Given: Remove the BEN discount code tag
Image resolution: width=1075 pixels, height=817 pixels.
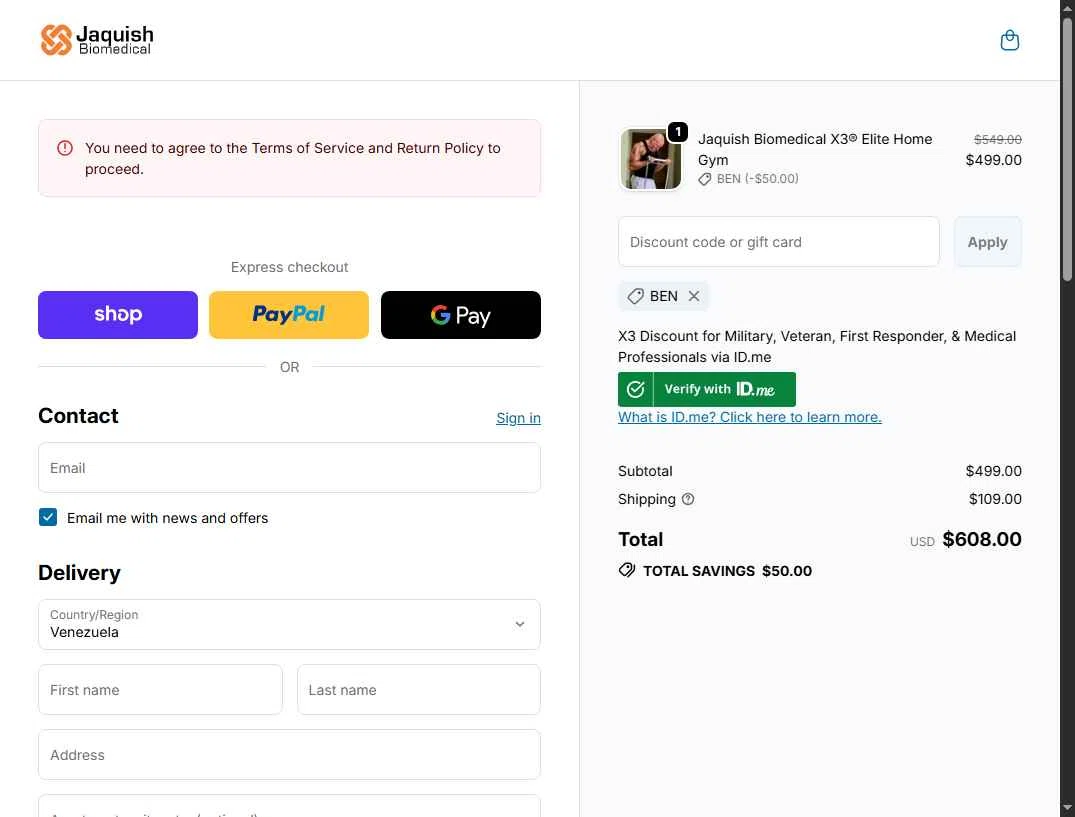Looking at the screenshot, I should tap(694, 296).
